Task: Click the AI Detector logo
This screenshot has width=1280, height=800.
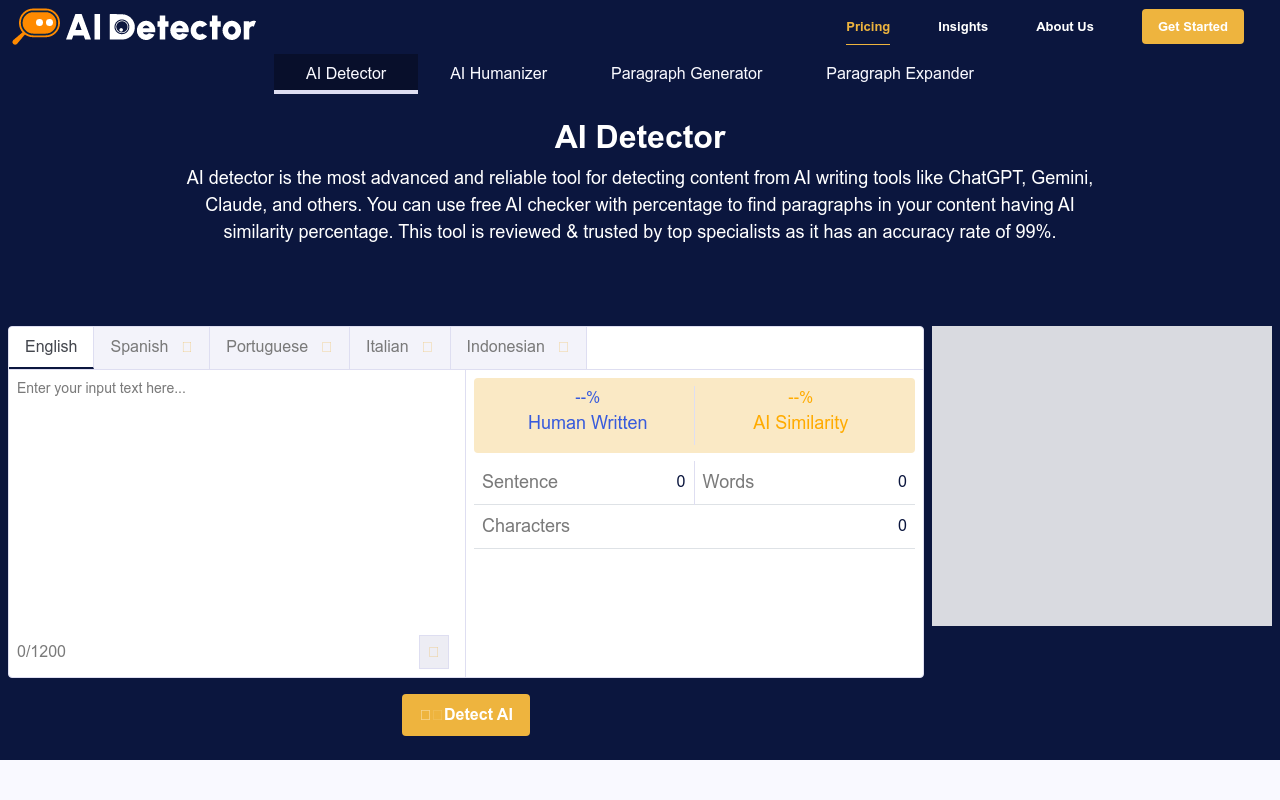Action: (x=134, y=27)
